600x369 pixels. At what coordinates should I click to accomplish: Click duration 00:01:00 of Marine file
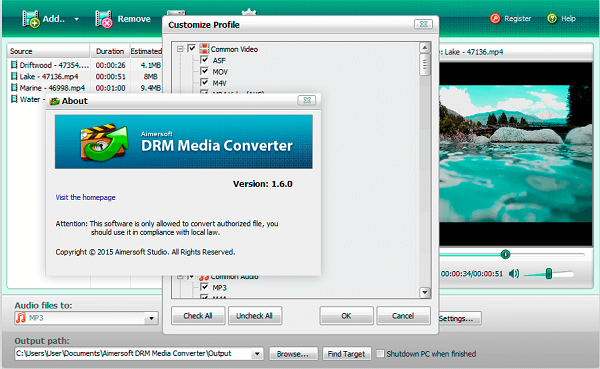click(x=111, y=88)
